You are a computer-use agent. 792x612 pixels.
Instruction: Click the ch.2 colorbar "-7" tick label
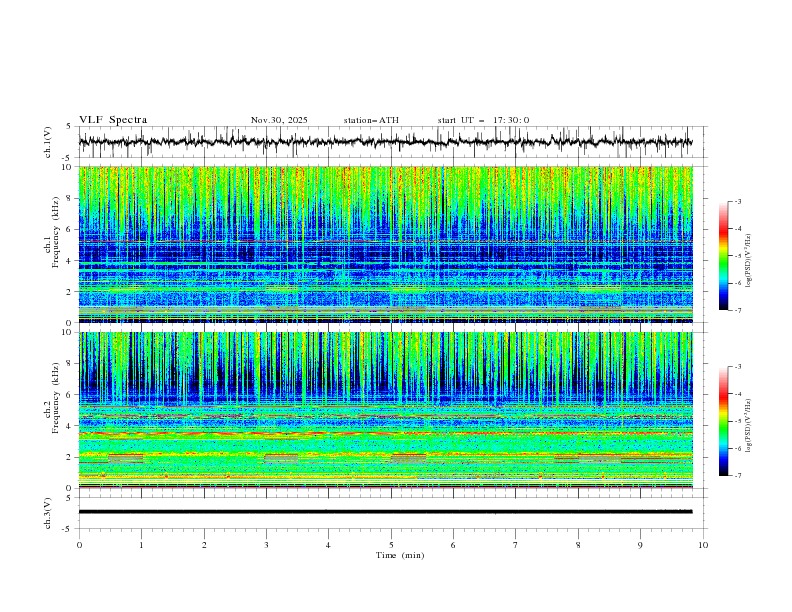(x=738, y=475)
